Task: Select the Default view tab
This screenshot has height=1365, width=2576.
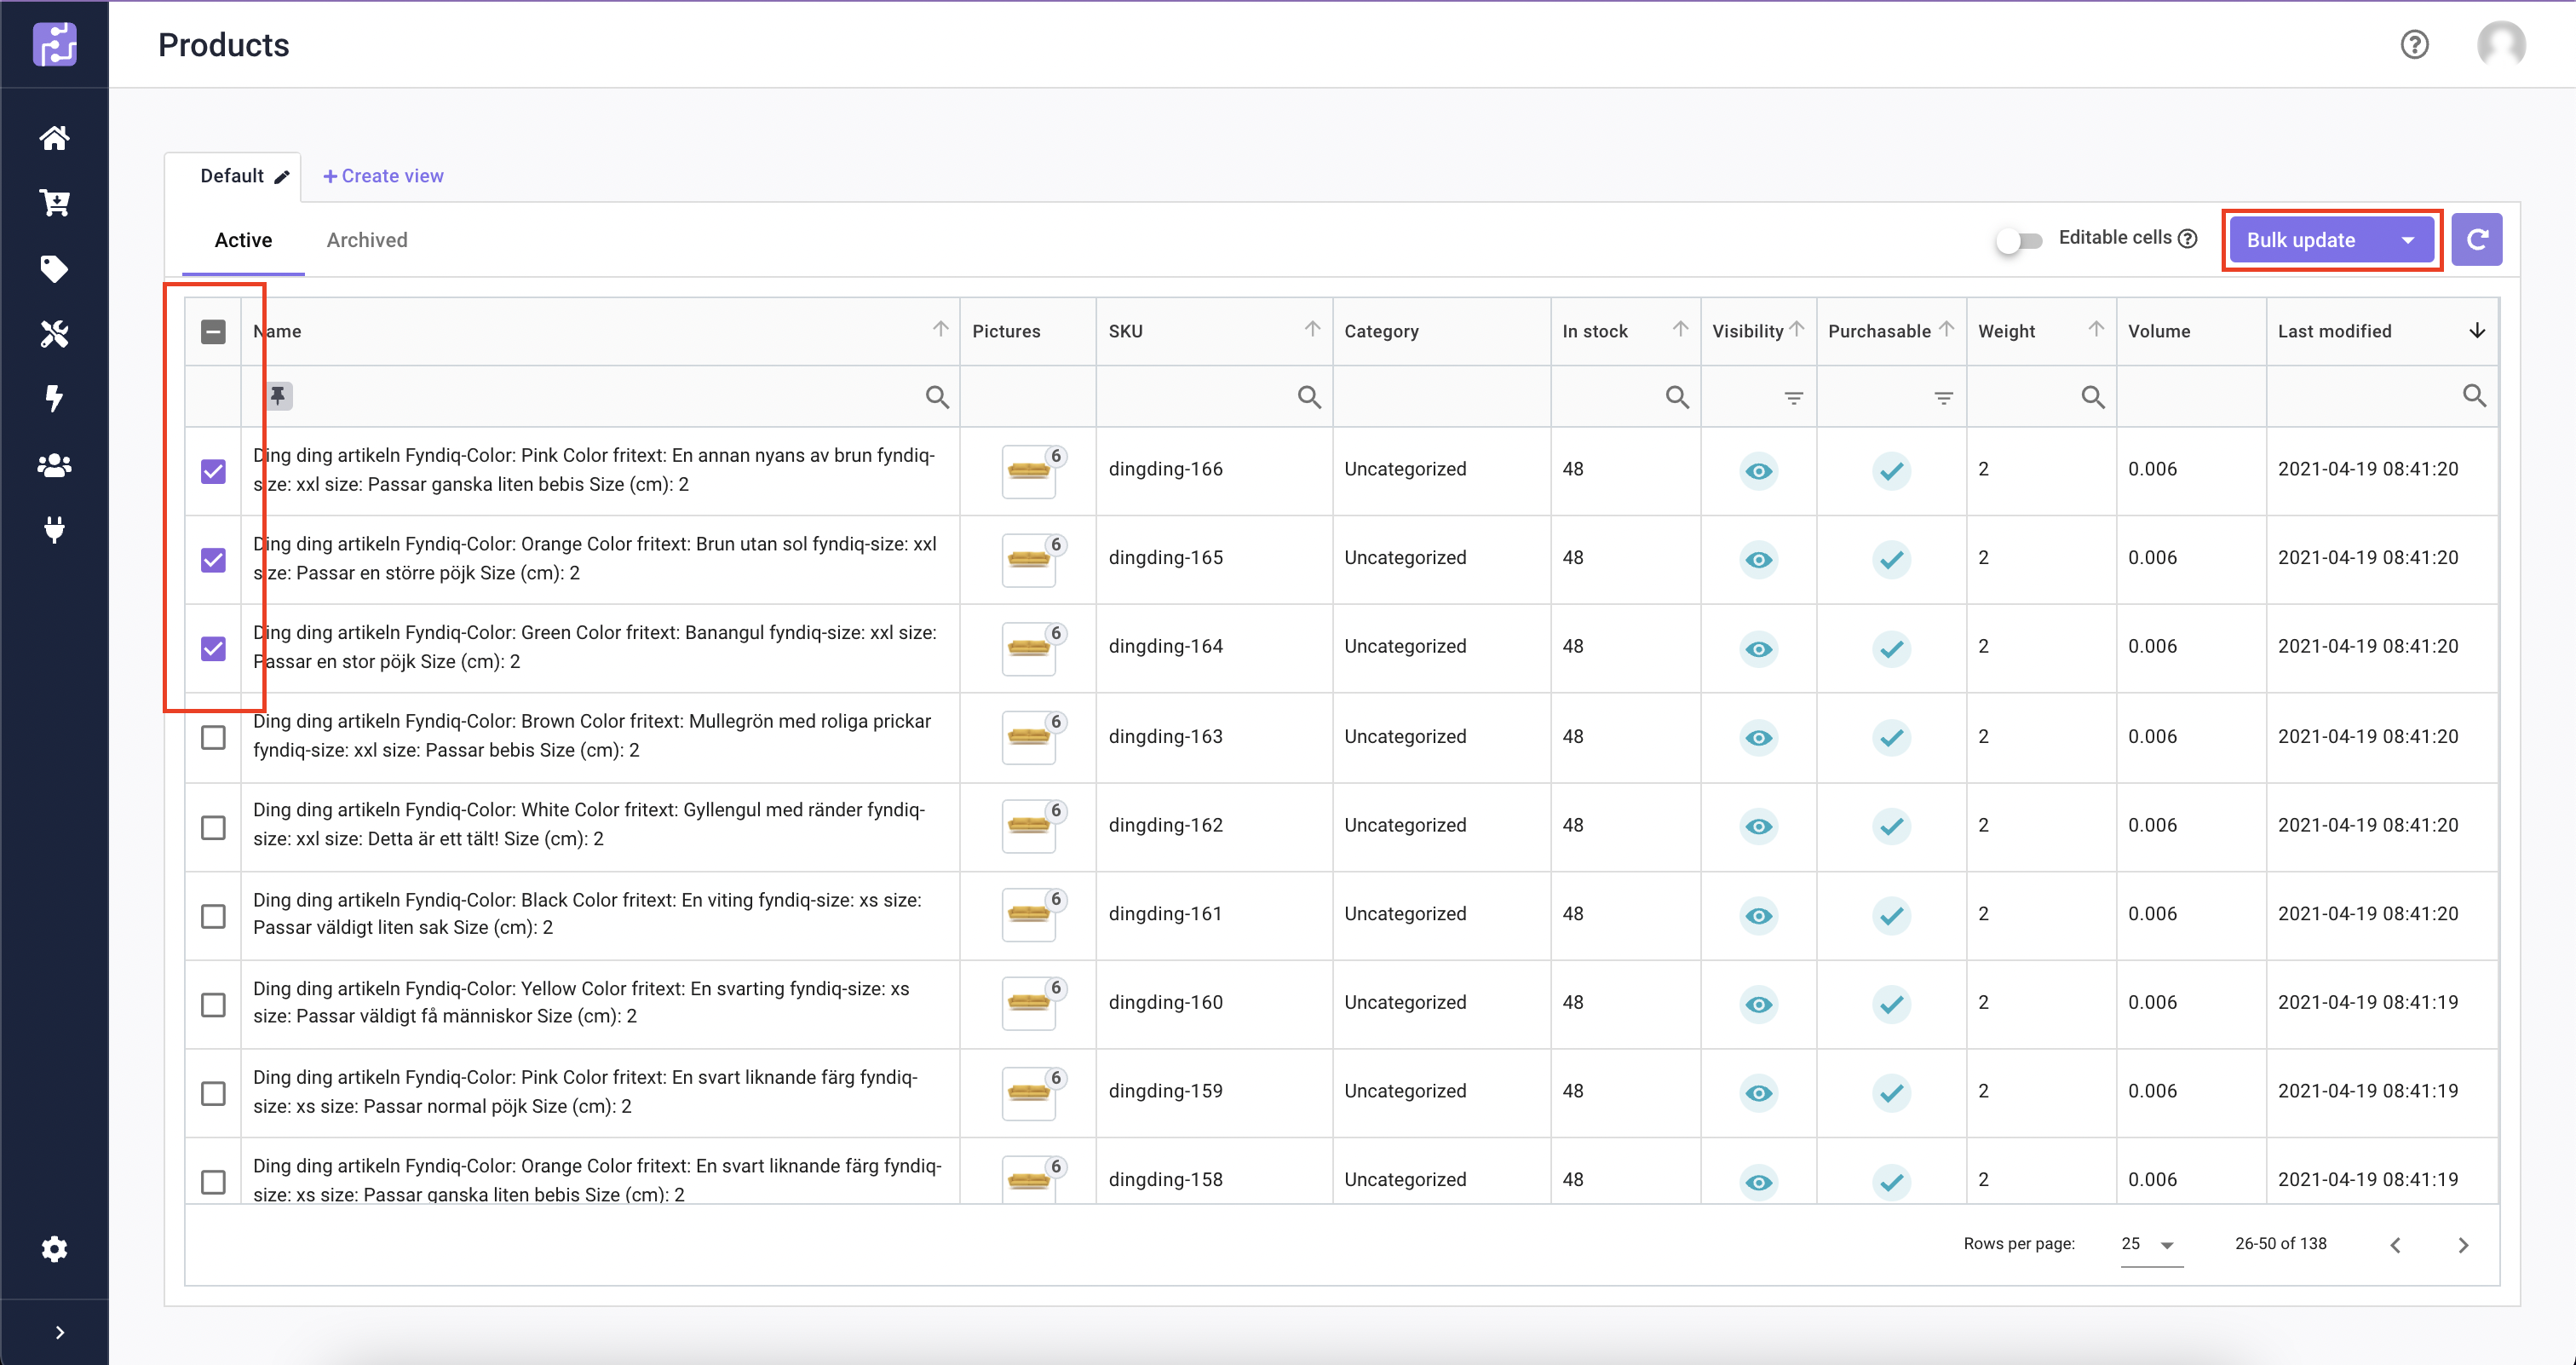Action: tap(232, 176)
